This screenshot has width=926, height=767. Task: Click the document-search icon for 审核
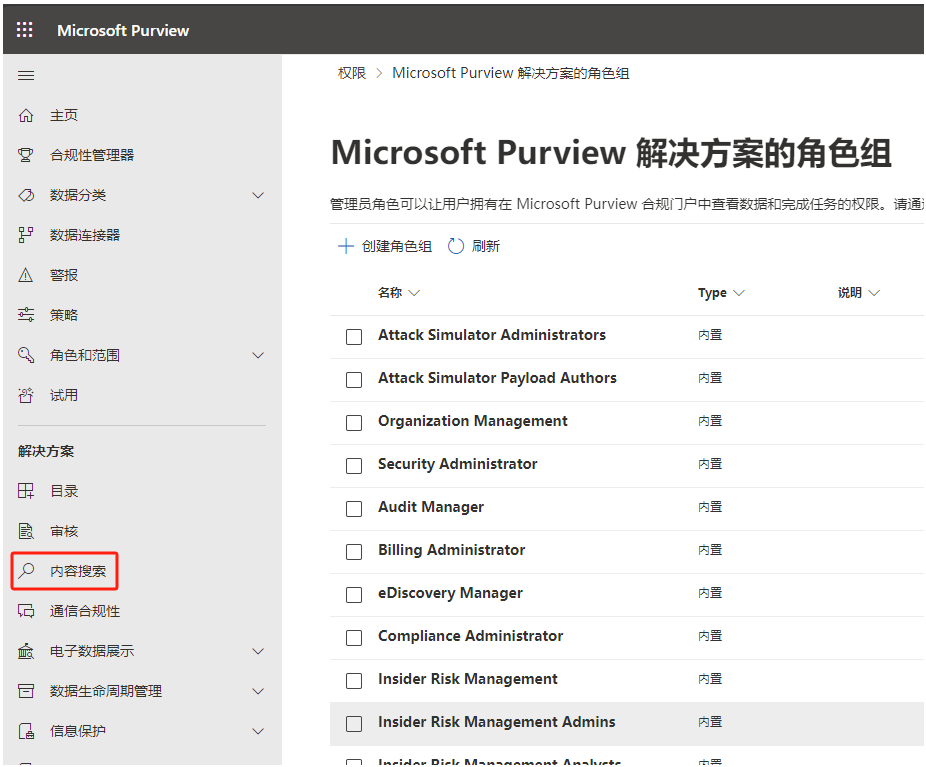click(x=25, y=531)
